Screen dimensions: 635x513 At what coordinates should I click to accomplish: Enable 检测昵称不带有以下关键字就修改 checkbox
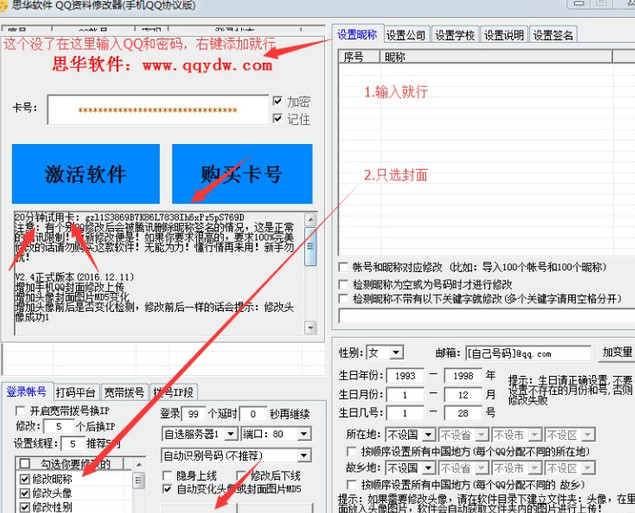[343, 299]
